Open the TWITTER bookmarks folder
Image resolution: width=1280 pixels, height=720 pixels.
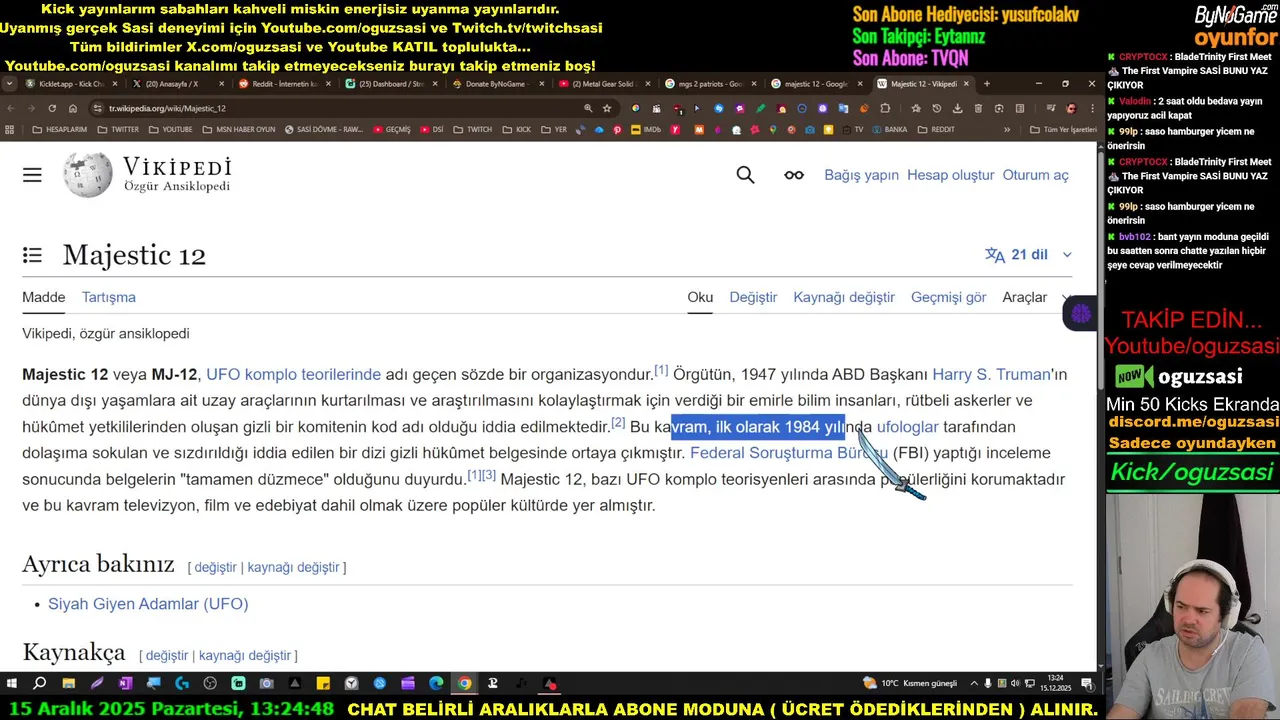(x=118, y=129)
